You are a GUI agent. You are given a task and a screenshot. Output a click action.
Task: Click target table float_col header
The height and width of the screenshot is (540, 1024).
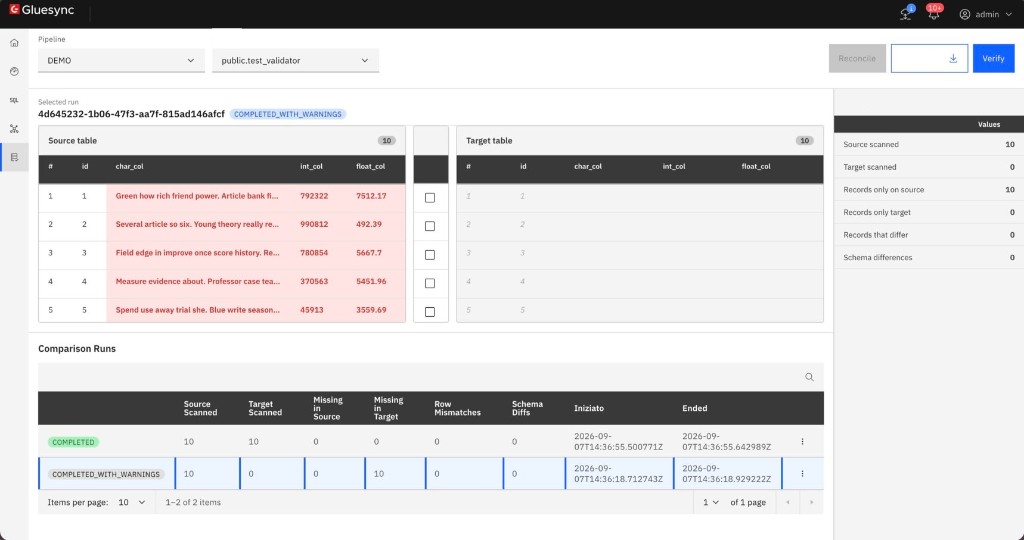pyautogui.click(x=756, y=167)
